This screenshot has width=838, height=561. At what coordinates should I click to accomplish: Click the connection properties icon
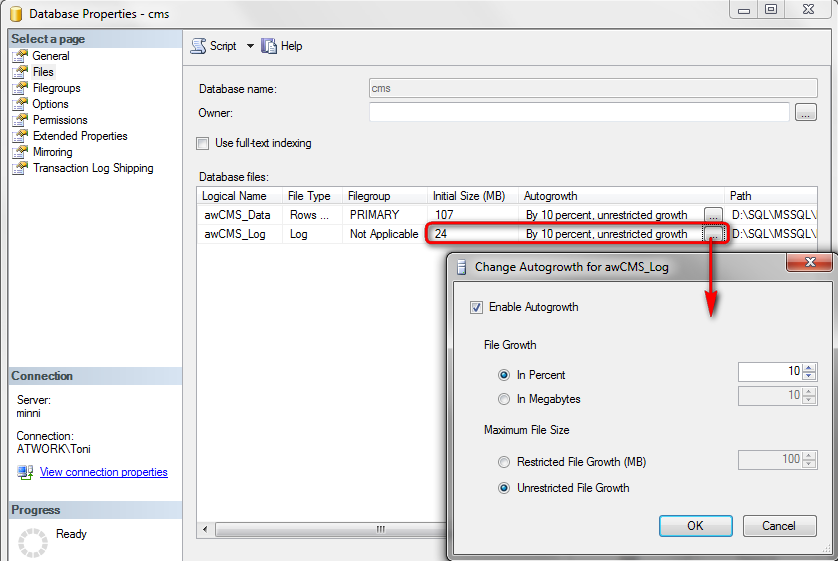click(24, 472)
